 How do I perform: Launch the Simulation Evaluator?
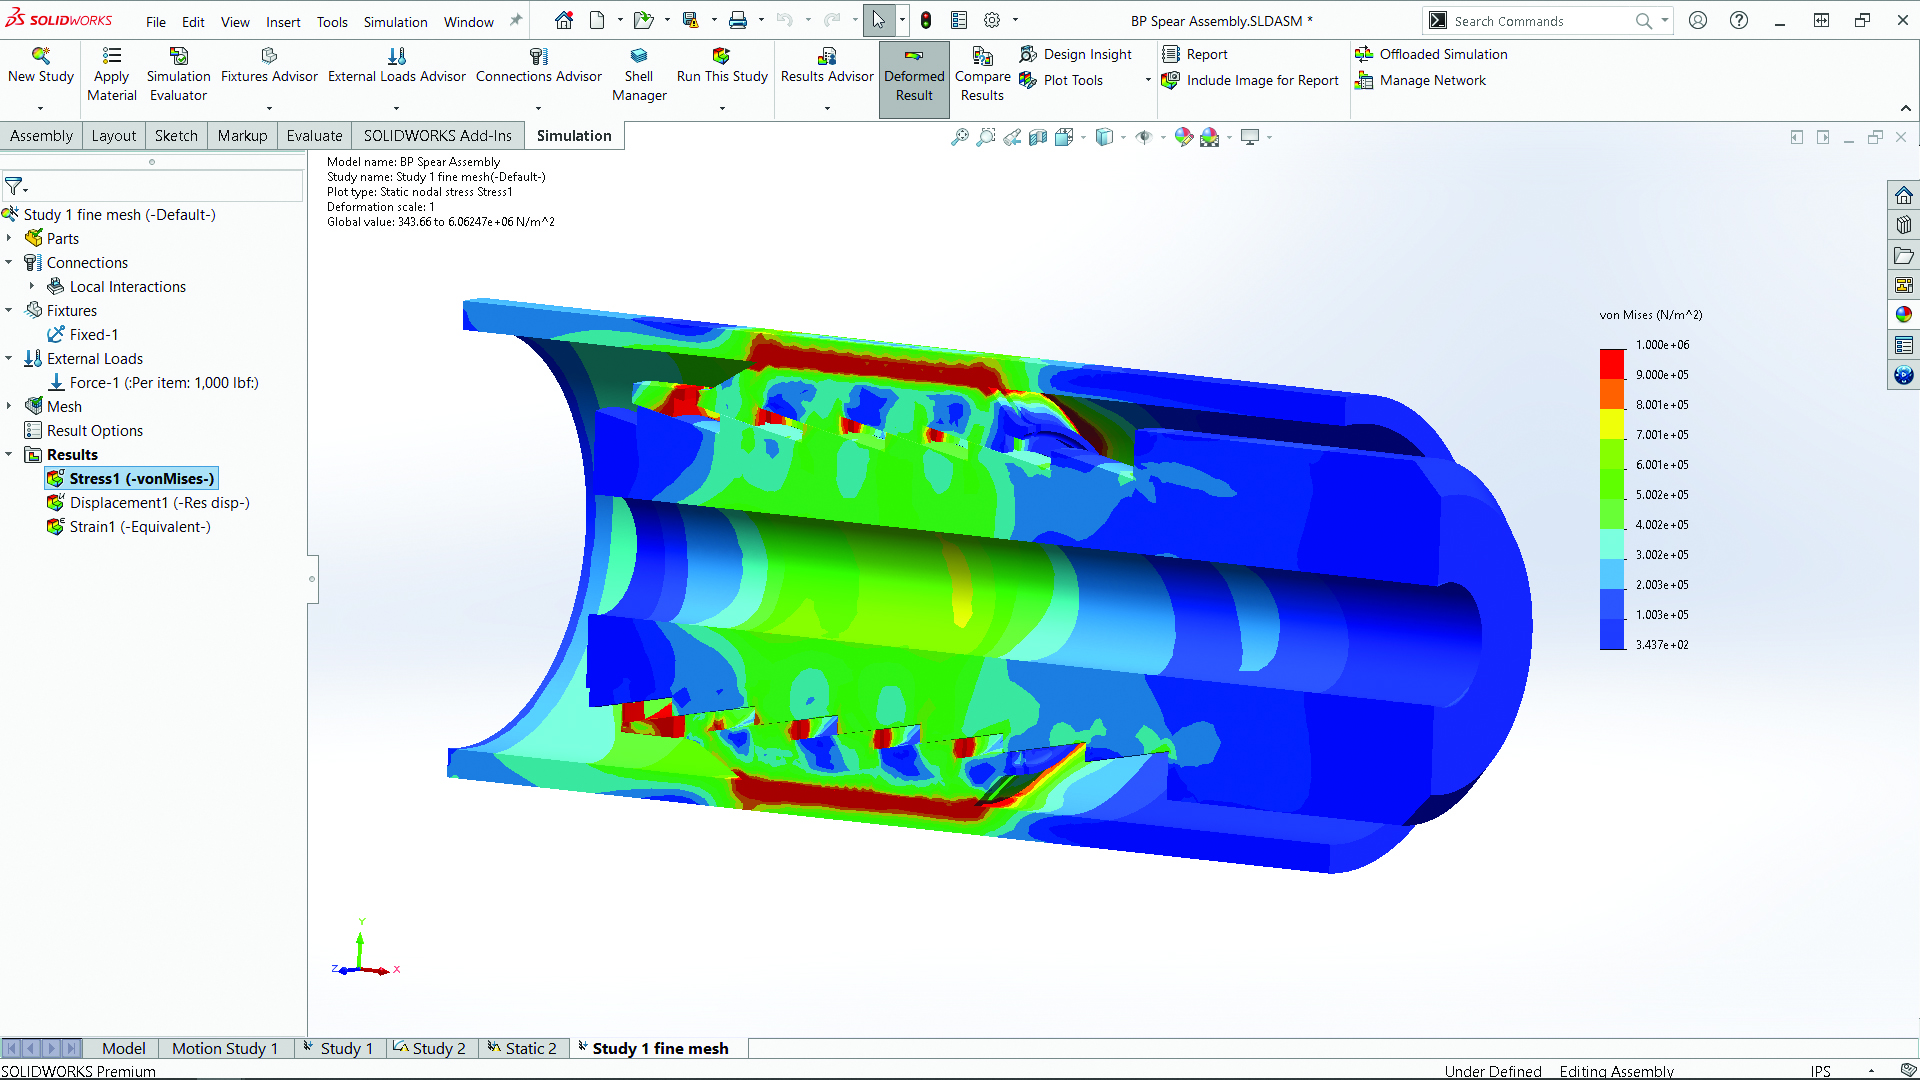click(178, 75)
